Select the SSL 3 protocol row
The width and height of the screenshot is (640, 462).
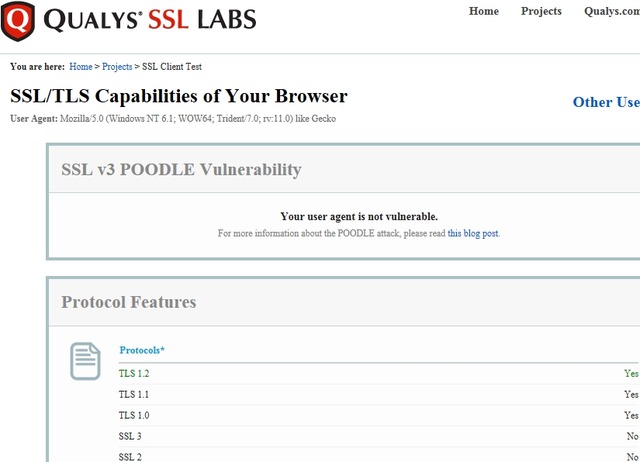[x=378, y=436]
